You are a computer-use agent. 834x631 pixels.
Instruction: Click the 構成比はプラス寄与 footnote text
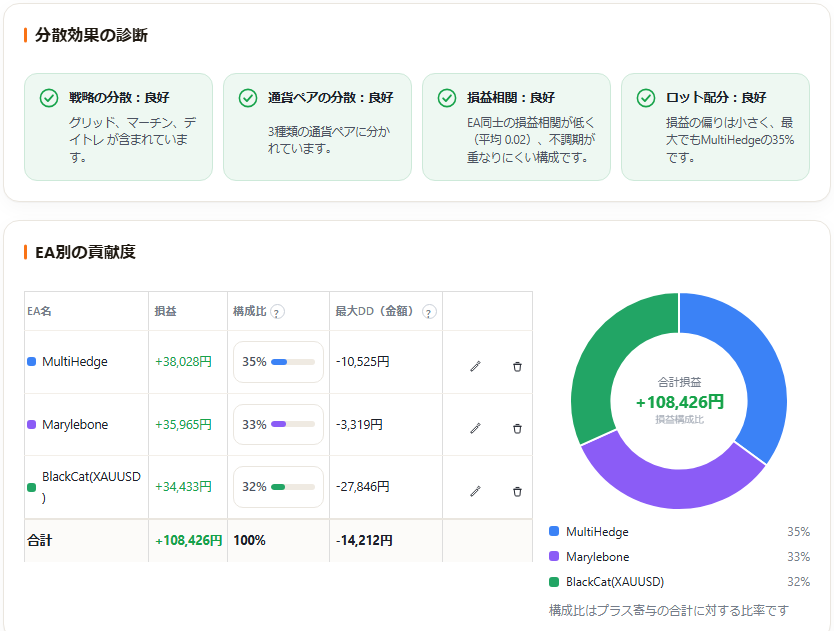tap(669, 610)
